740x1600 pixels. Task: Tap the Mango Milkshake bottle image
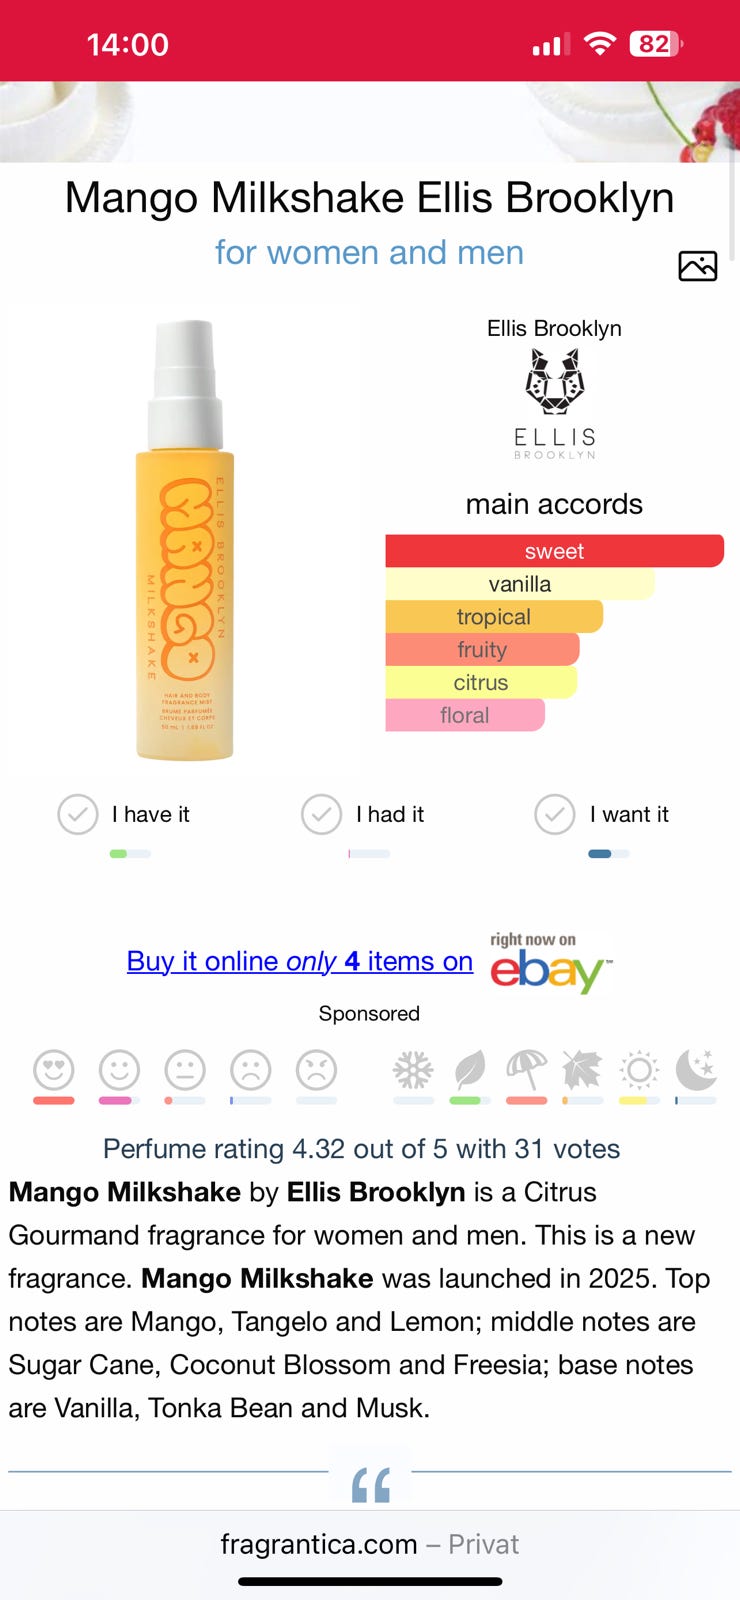click(186, 540)
